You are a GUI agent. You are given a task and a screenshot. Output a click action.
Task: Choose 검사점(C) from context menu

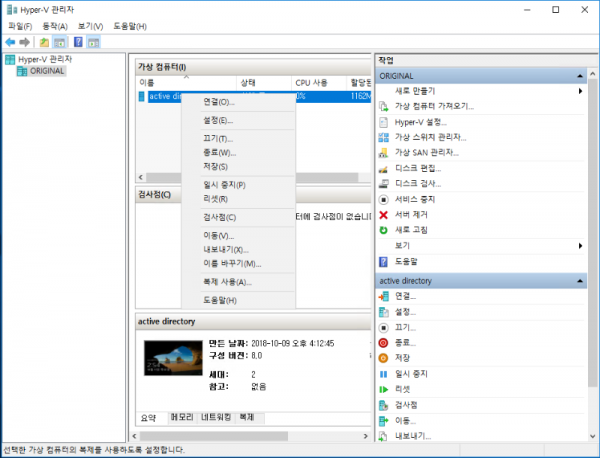[238, 217]
